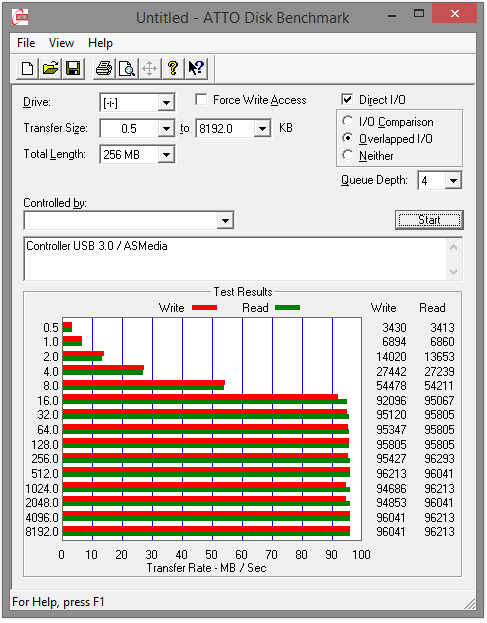
Task: Click inside the Controller USB 3.0 description box
Action: [x=235, y=259]
